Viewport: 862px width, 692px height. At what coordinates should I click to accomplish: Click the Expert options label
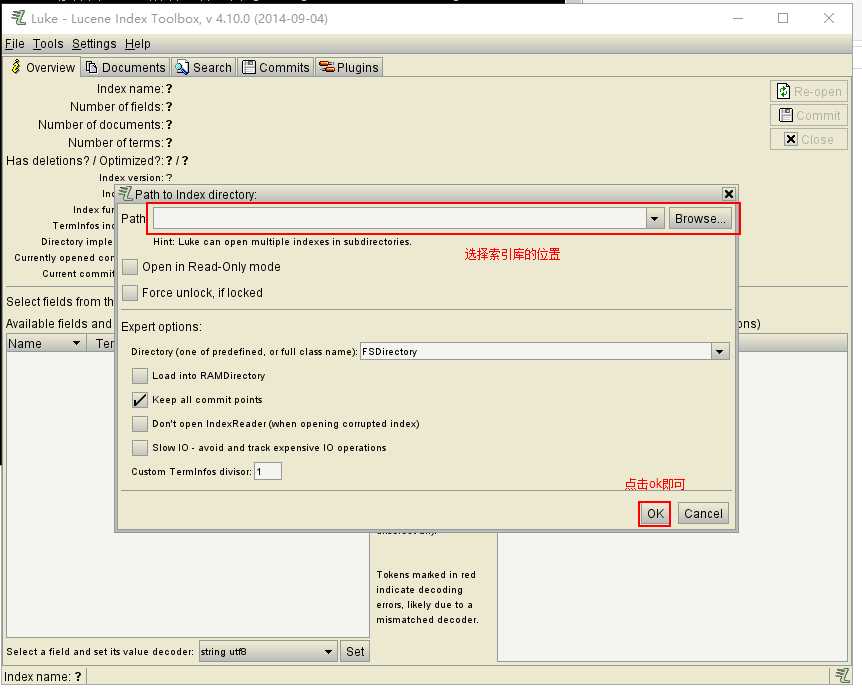coord(161,327)
